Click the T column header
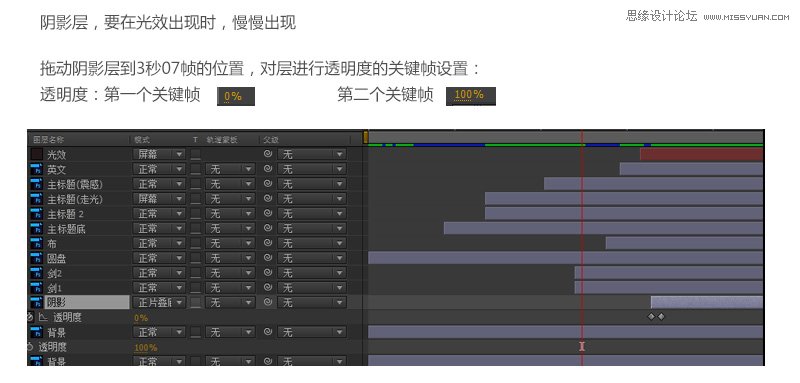The image size is (800, 383). 195,139
